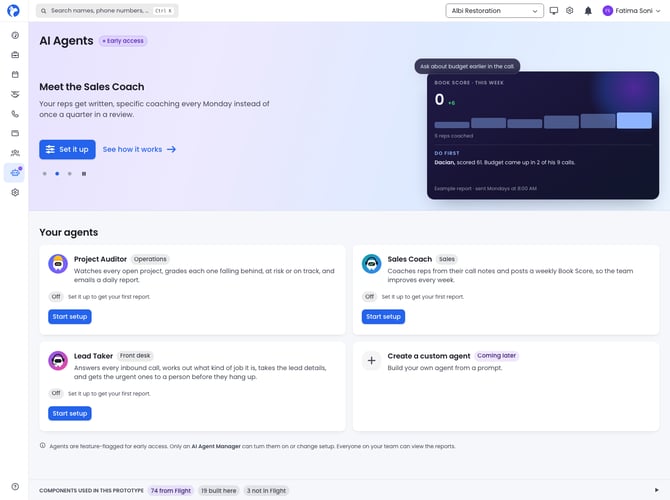The width and height of the screenshot is (670, 500).
Task: Click the arrow after See how it works
Action: tap(171, 149)
